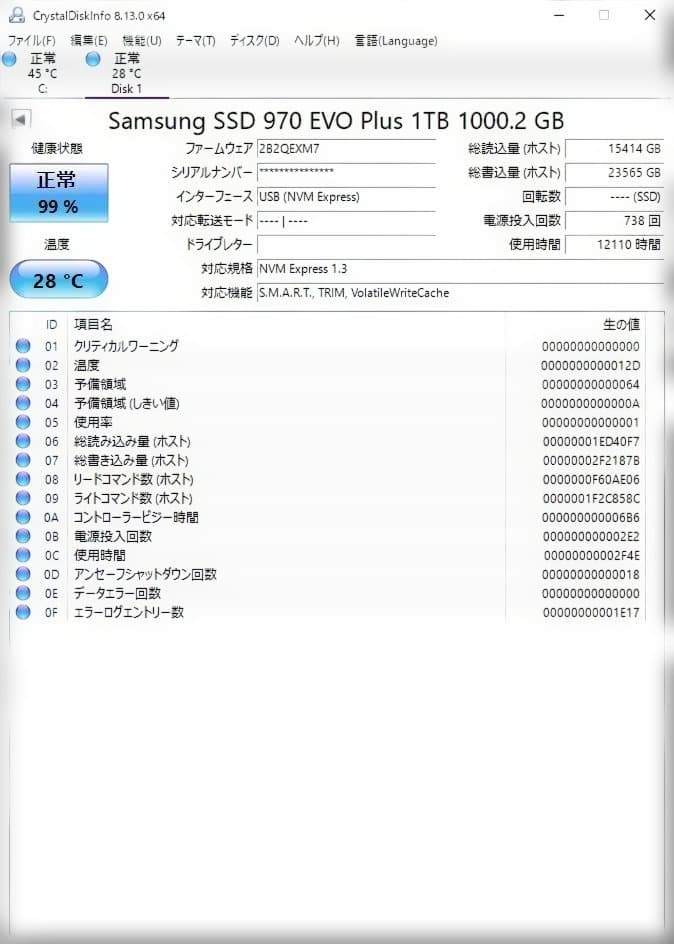Click the 生の値 column header
Viewport: 674px width, 944px height.
click(622, 324)
